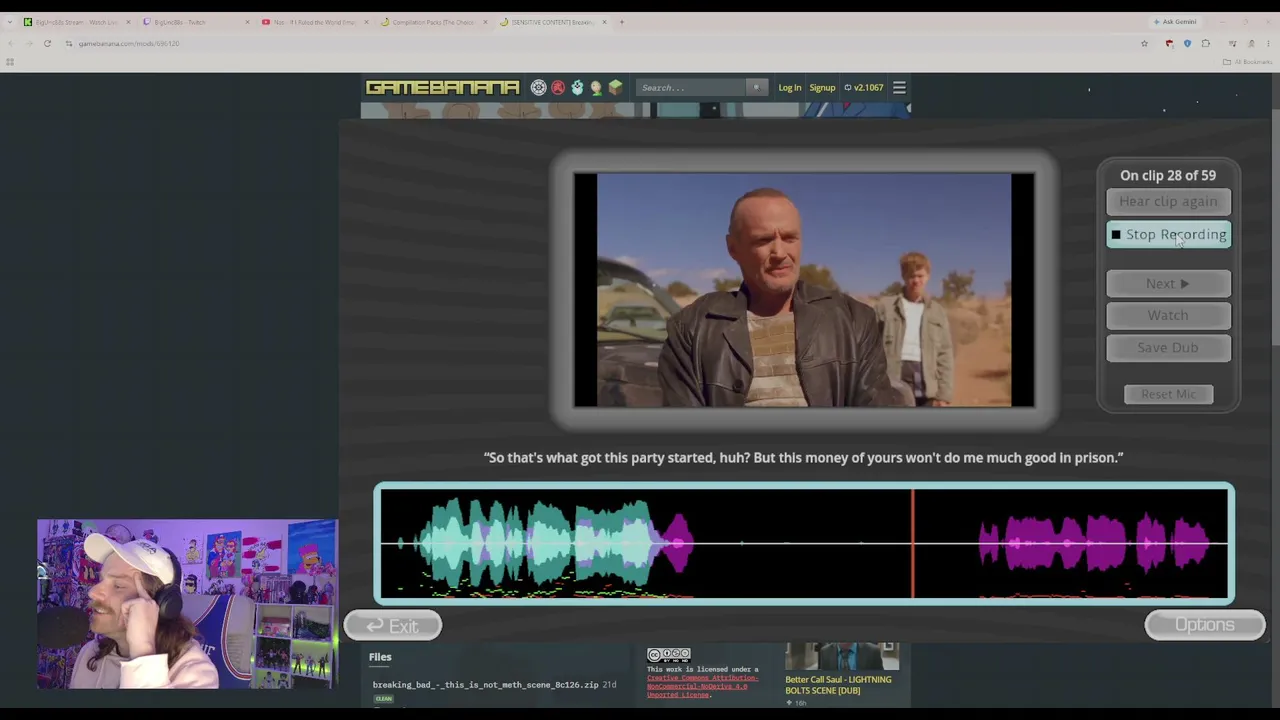Click the red extension icon in toolbar
The height and width of the screenshot is (720, 1280).
pyautogui.click(x=1169, y=44)
